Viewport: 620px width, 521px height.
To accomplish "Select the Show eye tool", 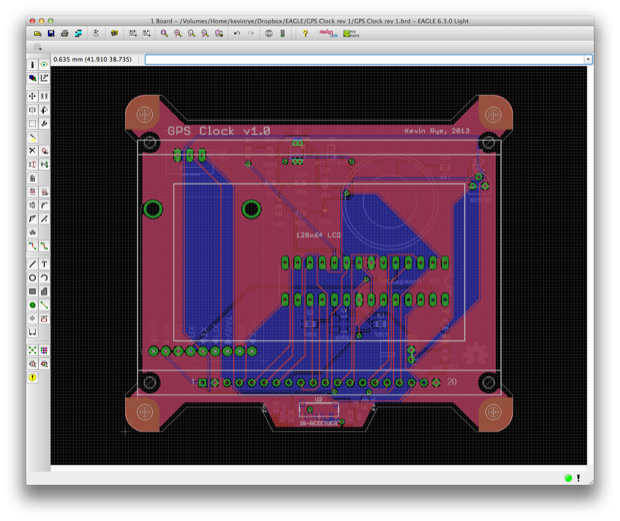I will click(x=44, y=64).
